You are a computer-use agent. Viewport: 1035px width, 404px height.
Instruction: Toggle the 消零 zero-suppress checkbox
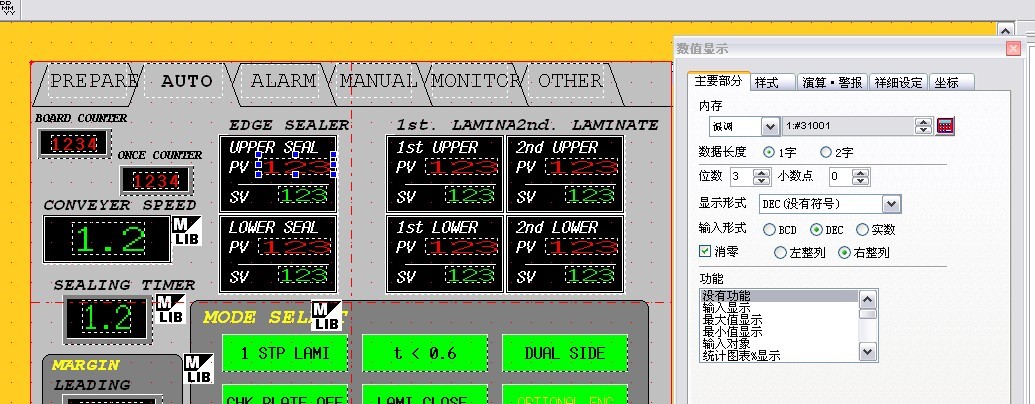coord(705,252)
